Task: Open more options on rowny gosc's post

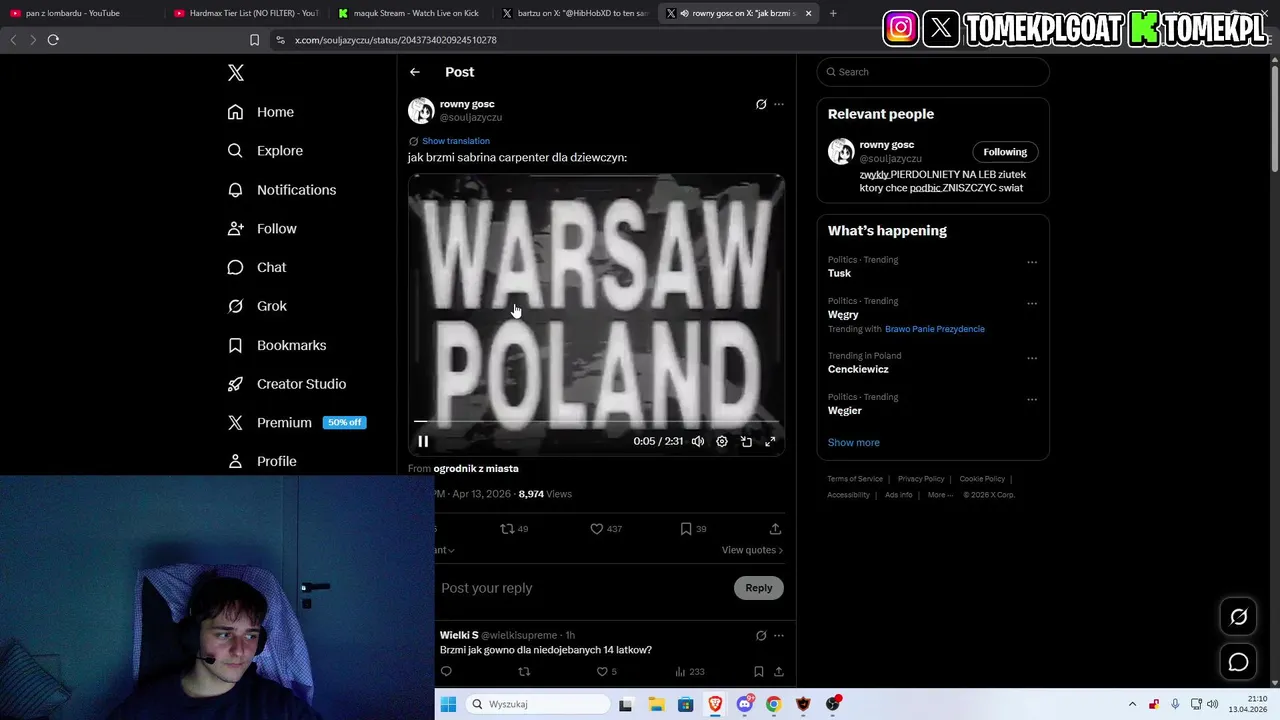Action: [x=779, y=104]
